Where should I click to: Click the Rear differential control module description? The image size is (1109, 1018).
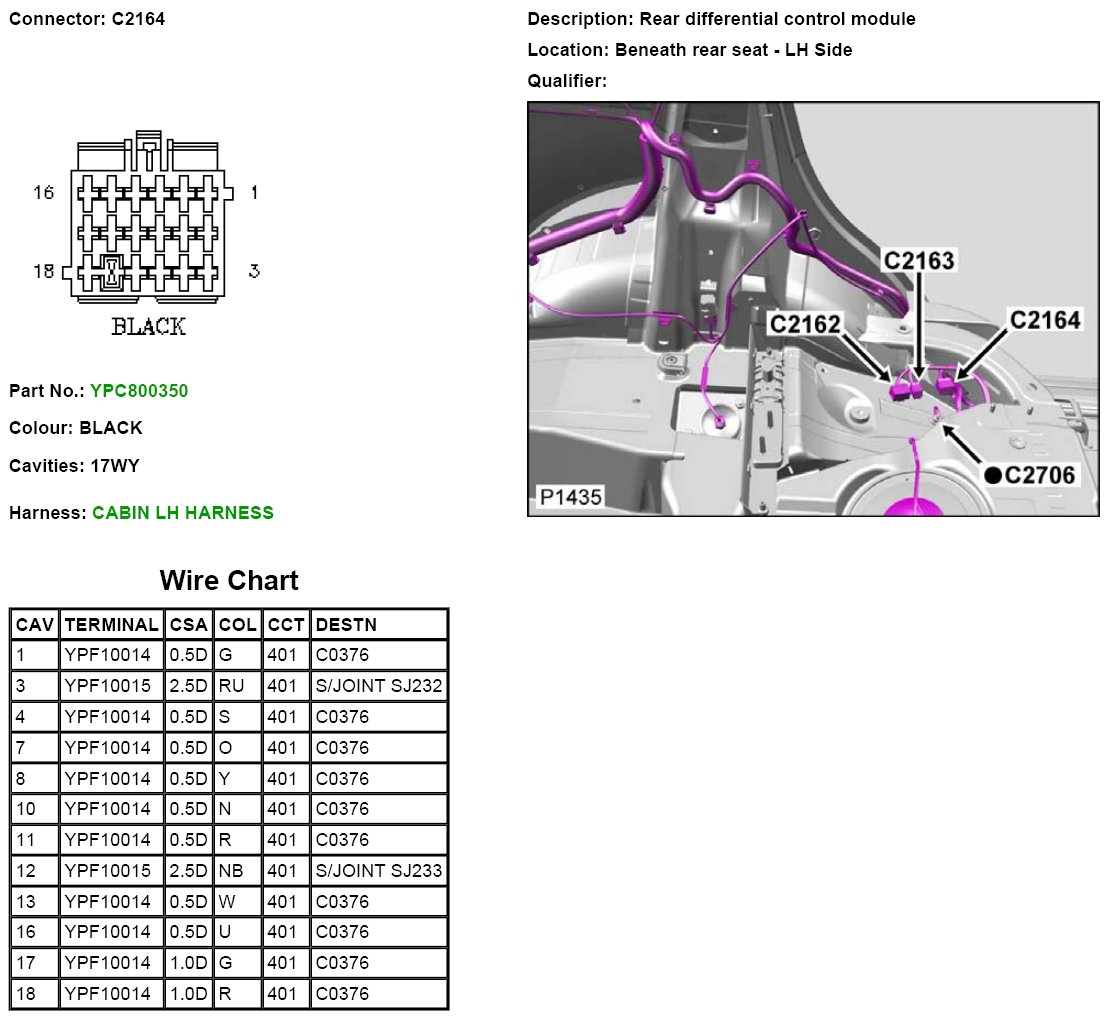pyautogui.click(x=777, y=19)
